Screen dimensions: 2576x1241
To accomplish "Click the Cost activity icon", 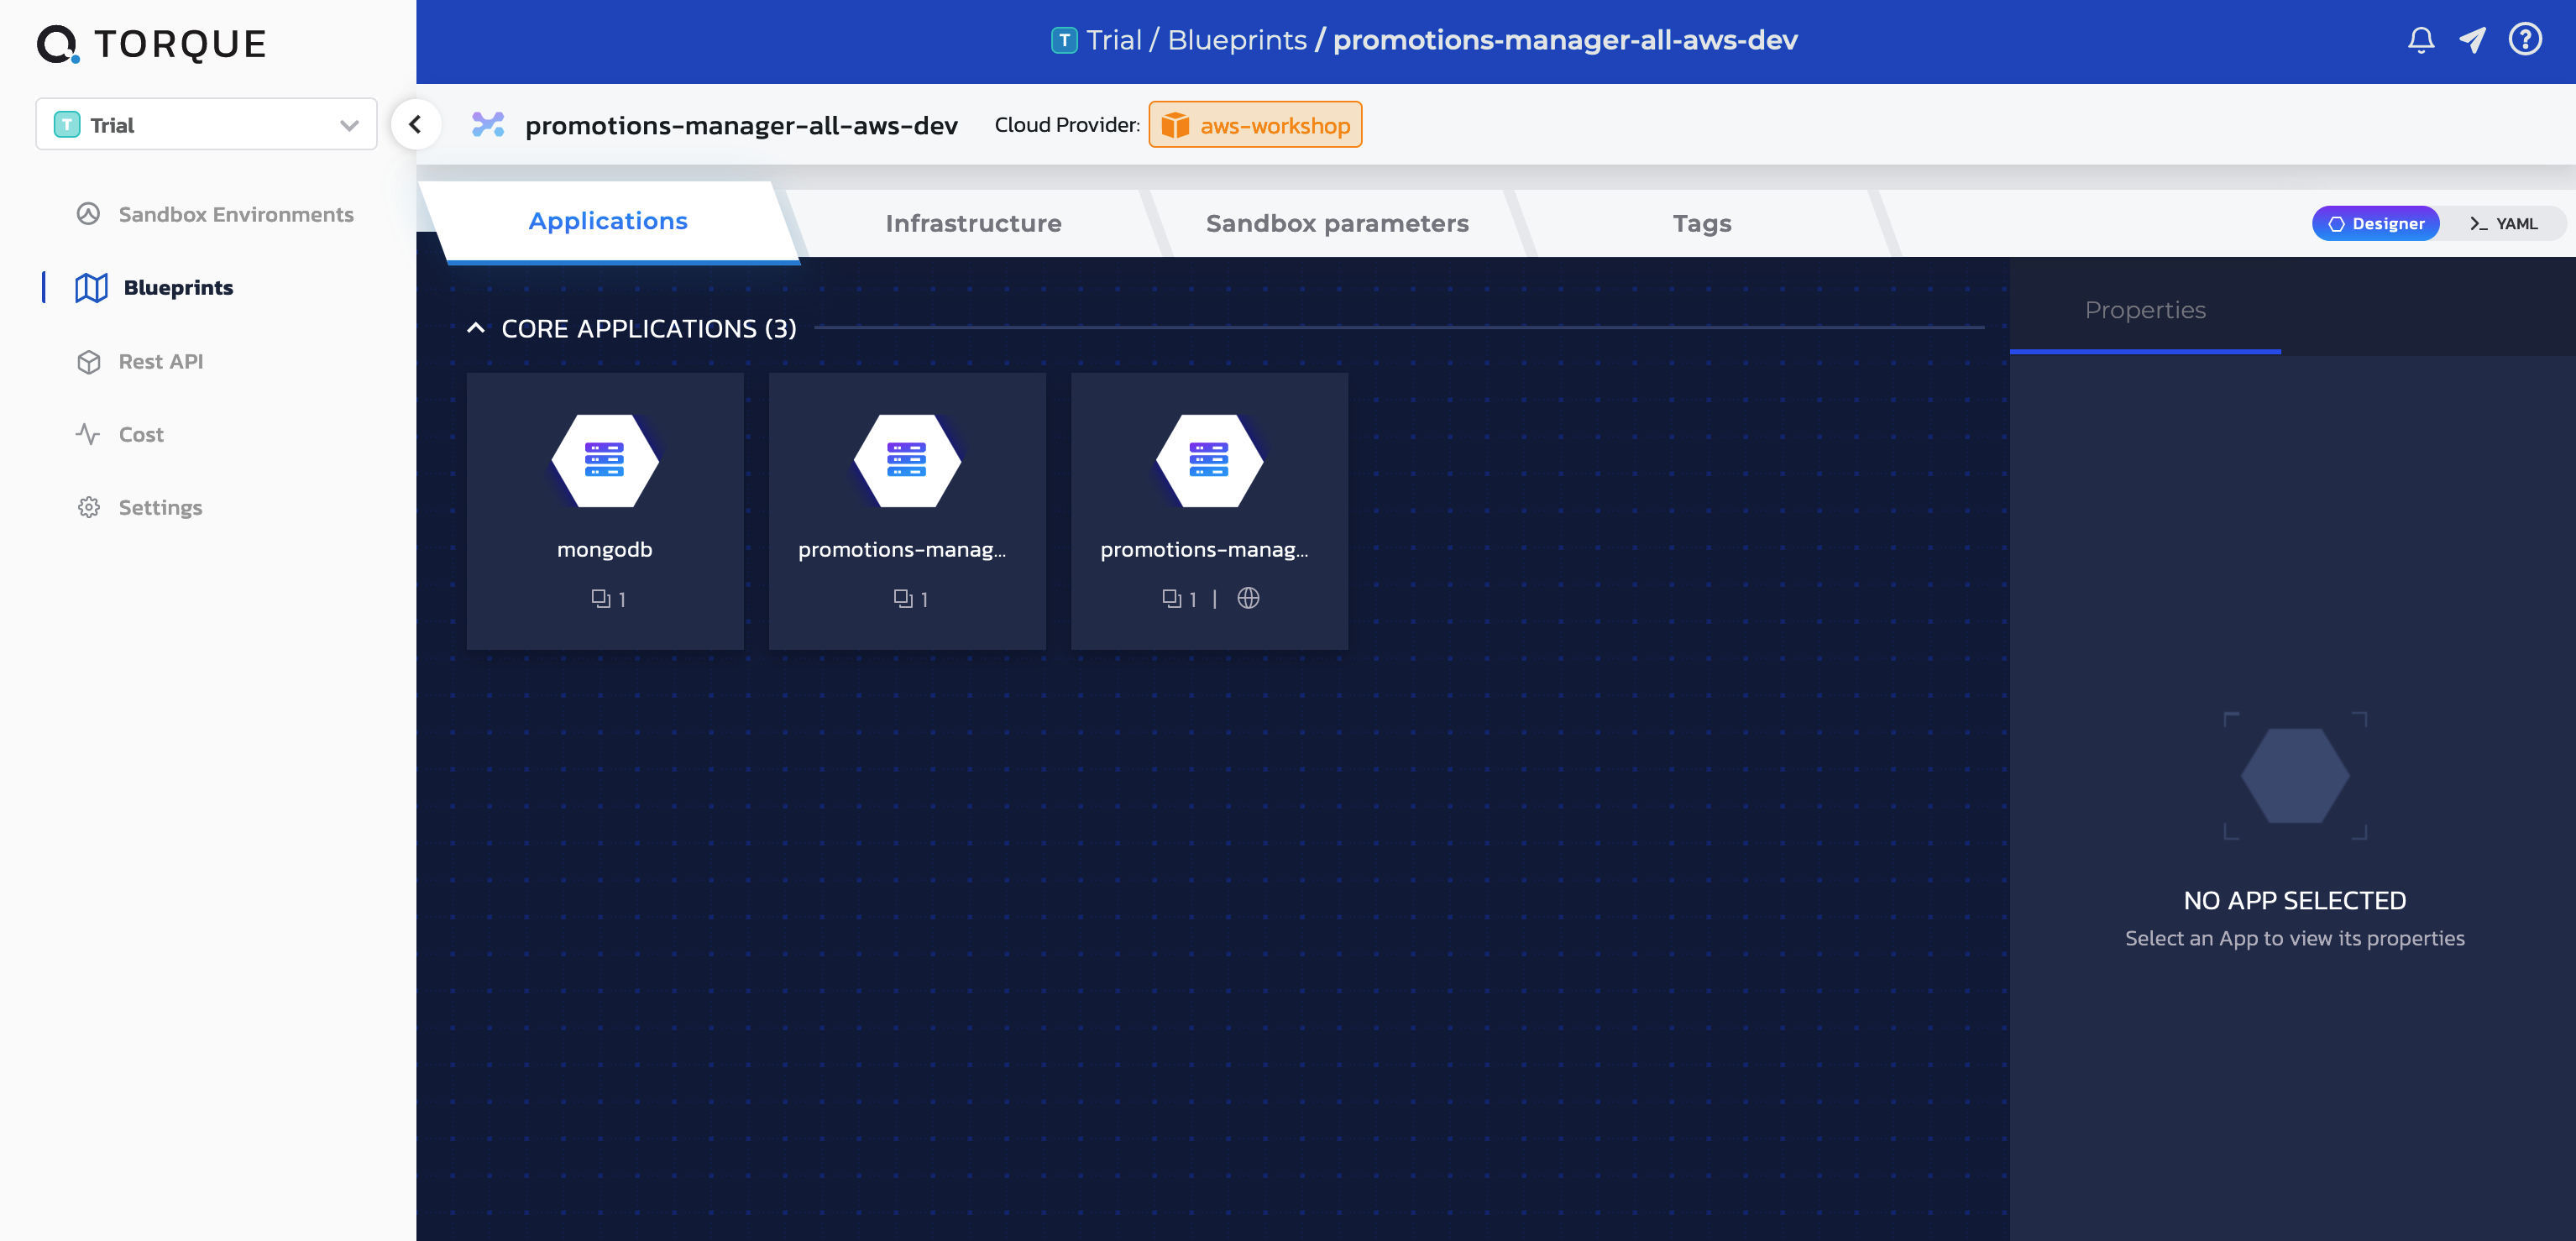I will [88, 434].
